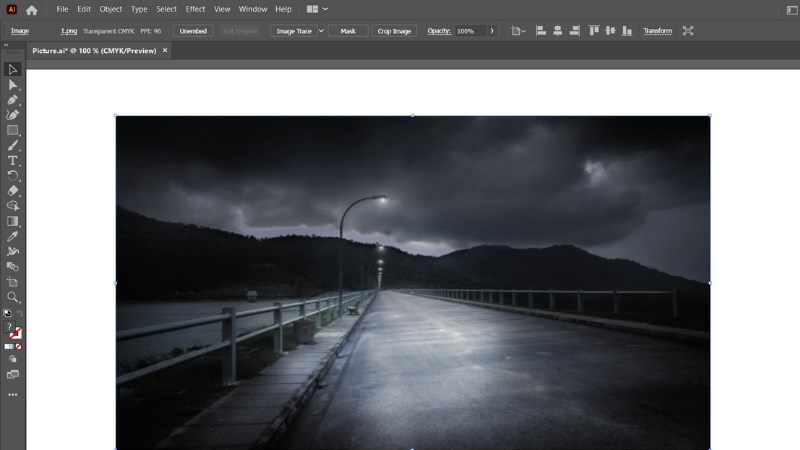Click the Crop Image button
Screen dimensions: 800x450
coord(395,31)
